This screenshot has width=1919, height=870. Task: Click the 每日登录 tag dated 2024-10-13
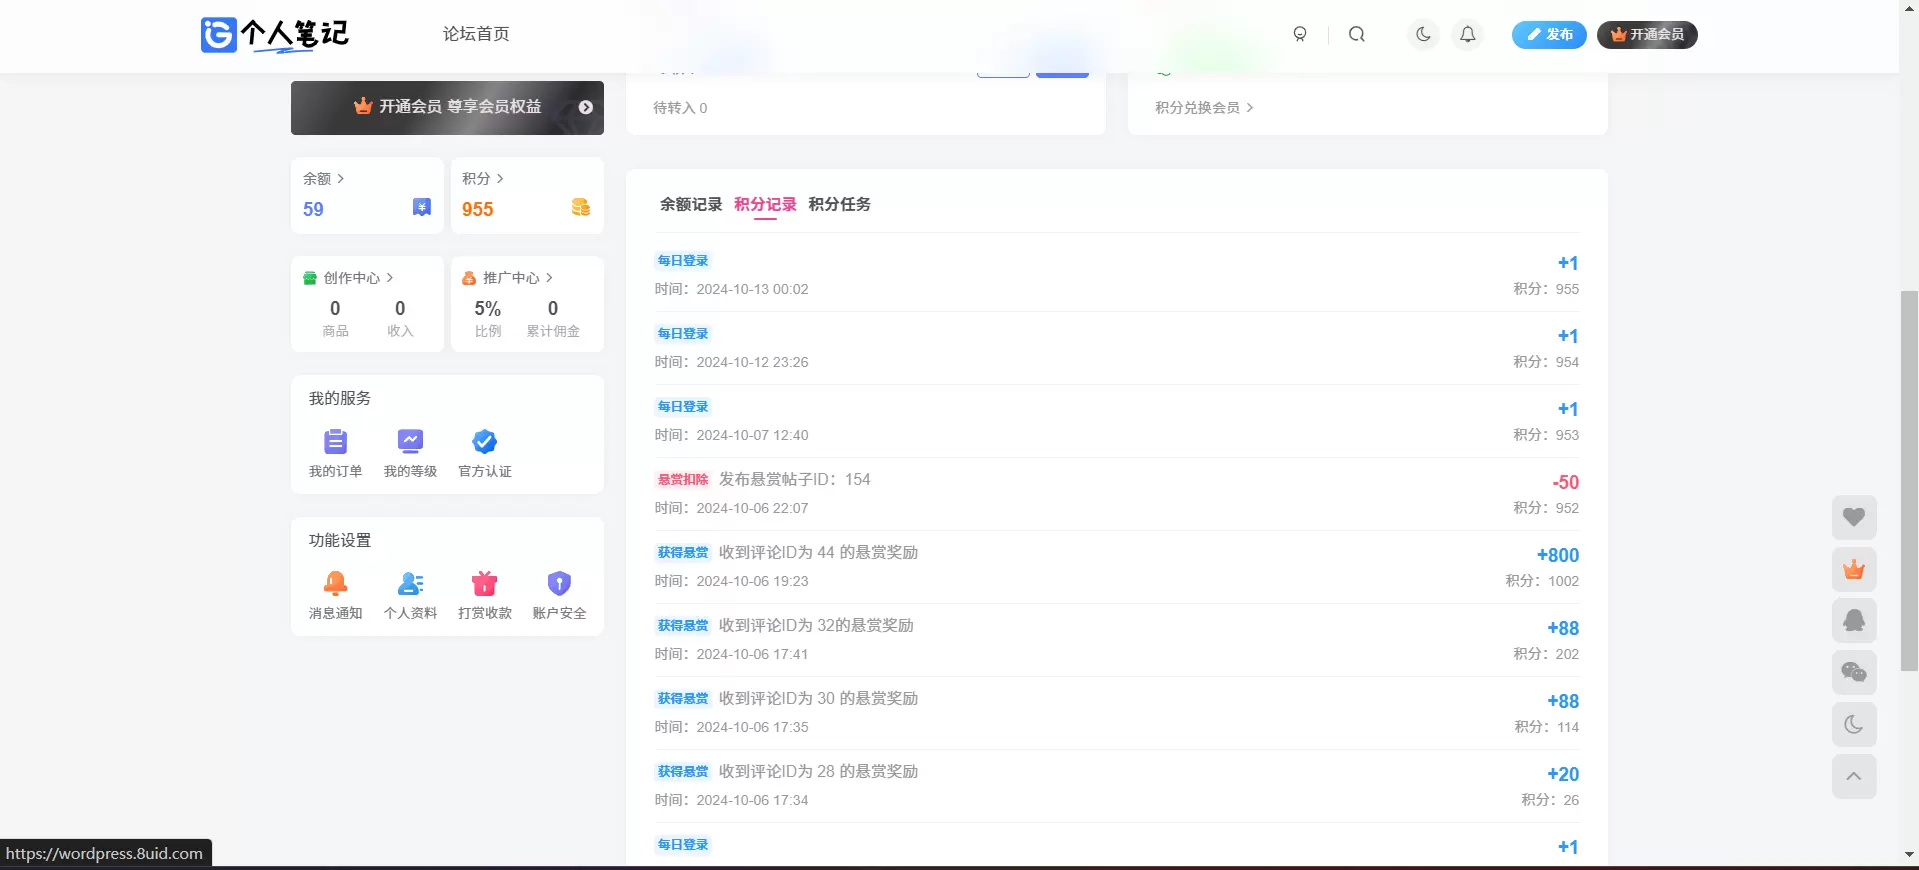click(683, 261)
